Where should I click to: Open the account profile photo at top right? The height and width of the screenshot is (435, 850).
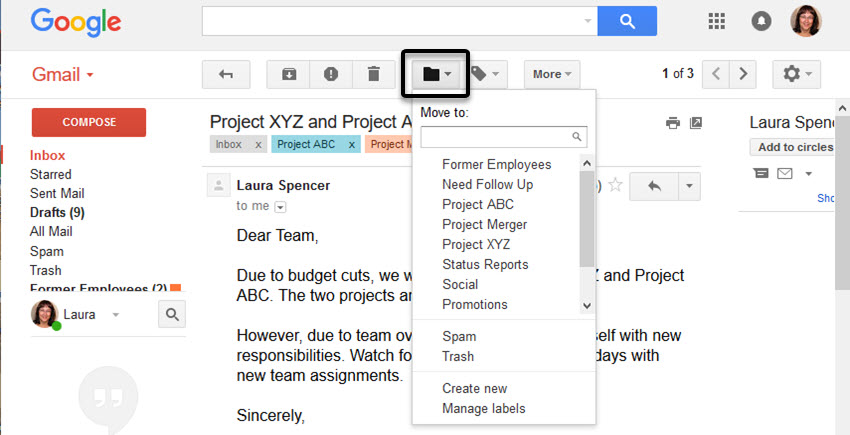806,21
